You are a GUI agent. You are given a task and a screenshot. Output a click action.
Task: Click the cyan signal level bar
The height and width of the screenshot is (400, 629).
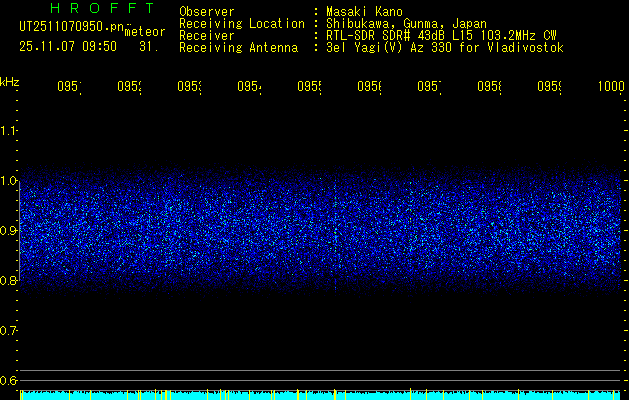(x=320, y=396)
